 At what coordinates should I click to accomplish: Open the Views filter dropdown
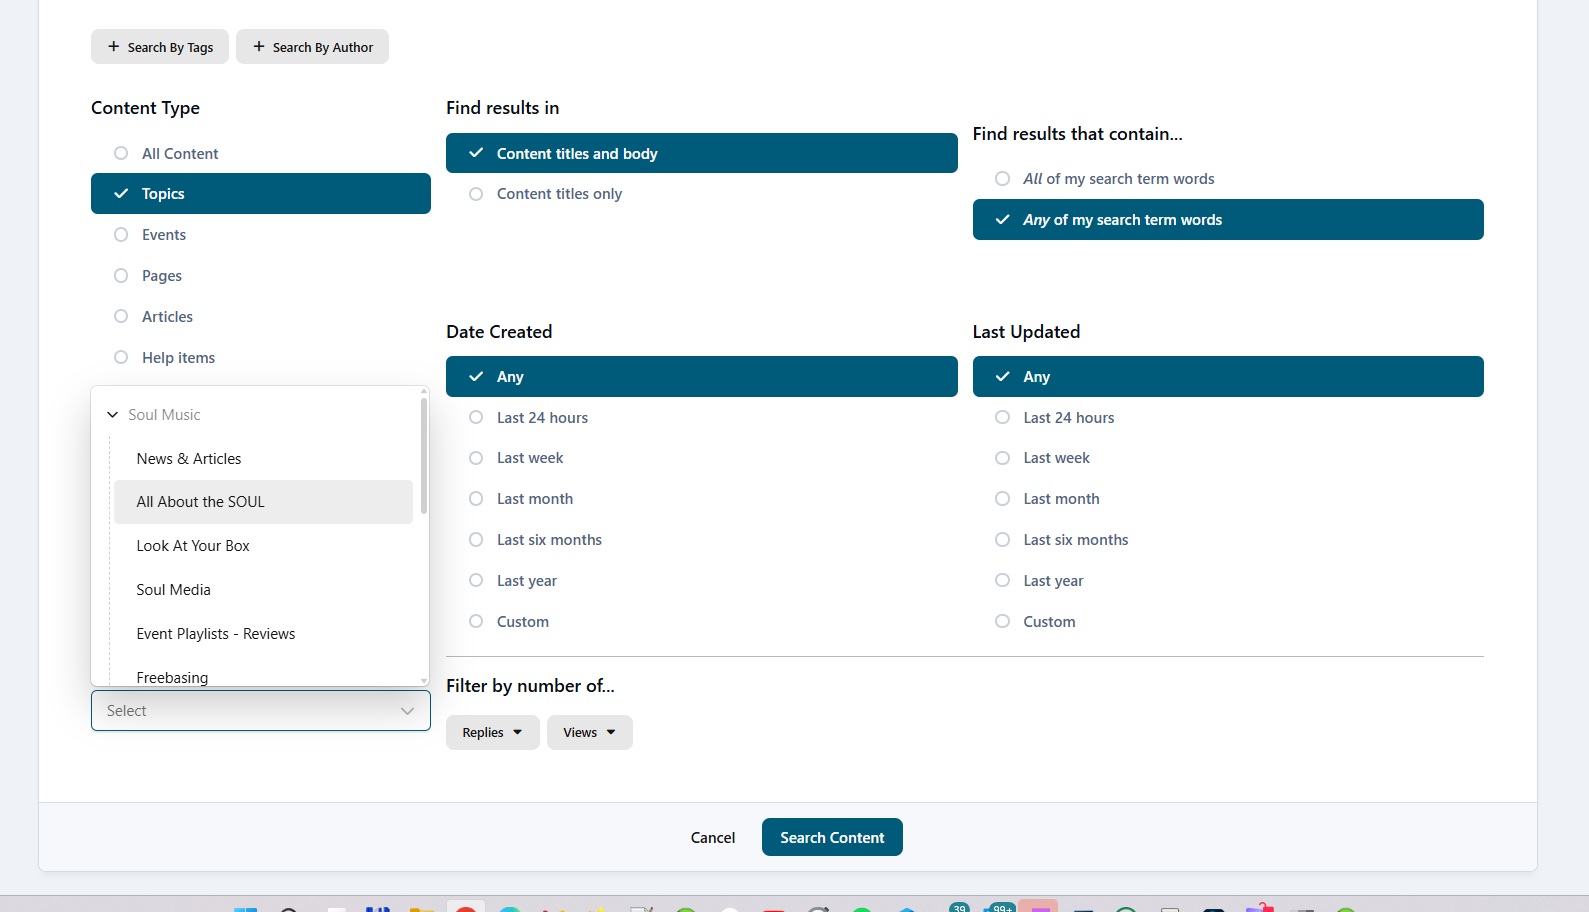589,733
